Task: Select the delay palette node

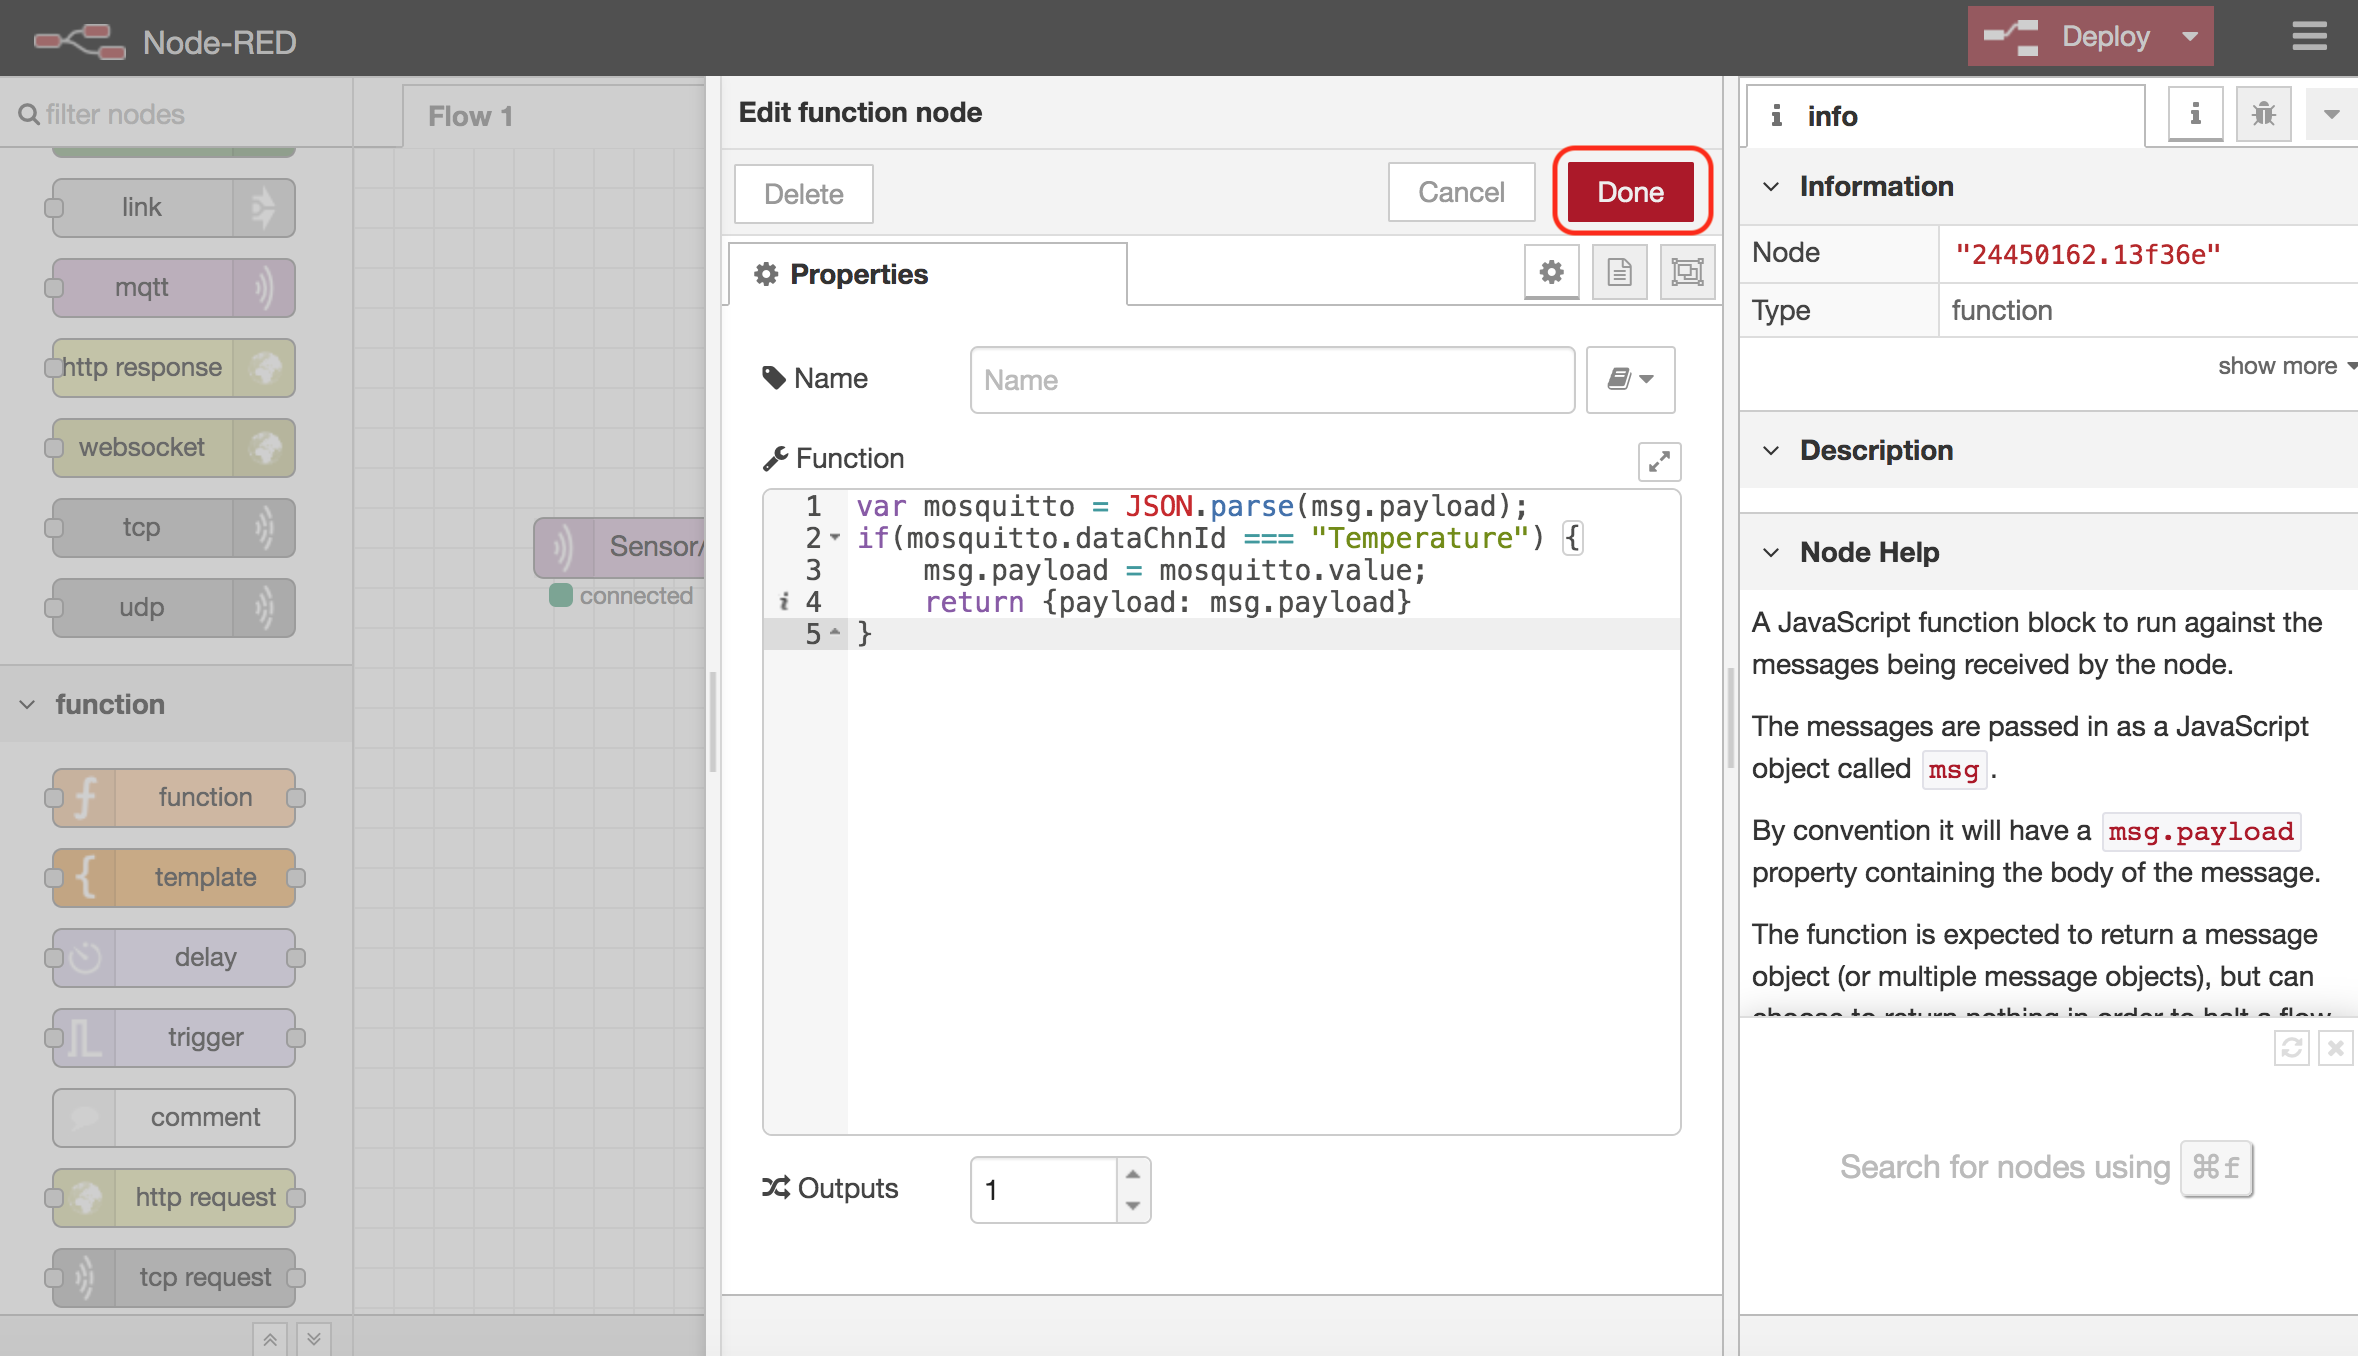Action: click(x=174, y=958)
